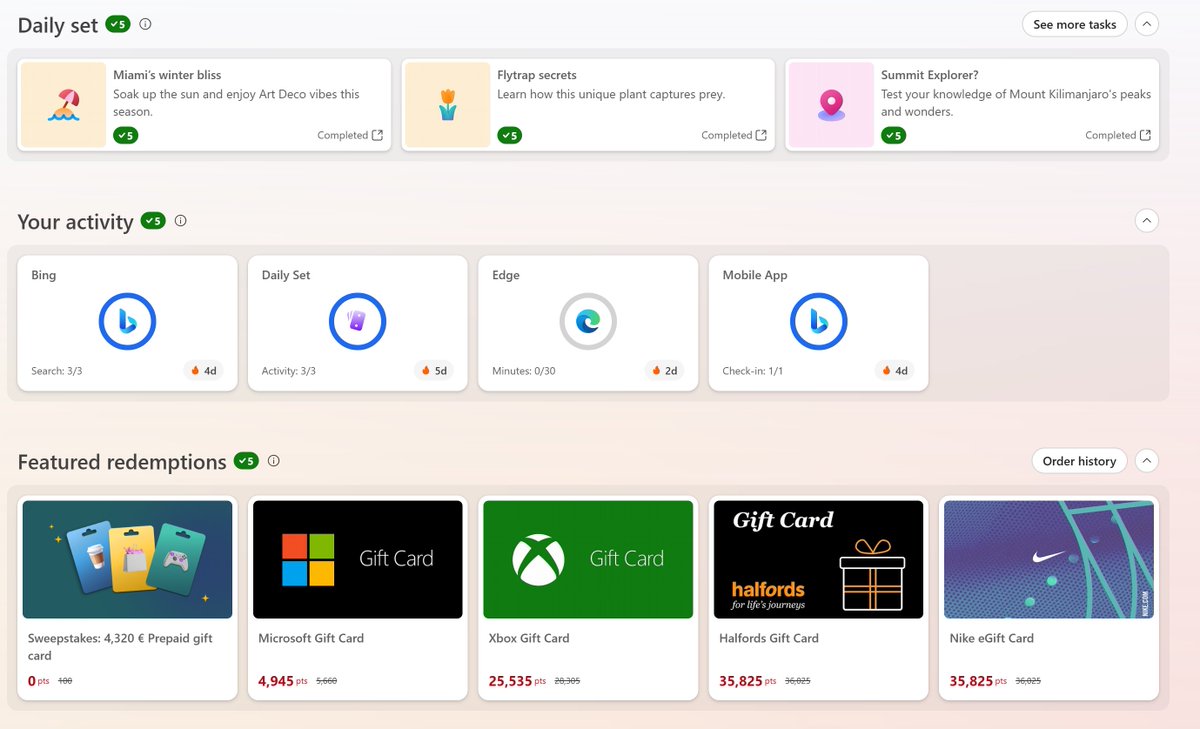Click the 25,535 pts price

click(518, 681)
